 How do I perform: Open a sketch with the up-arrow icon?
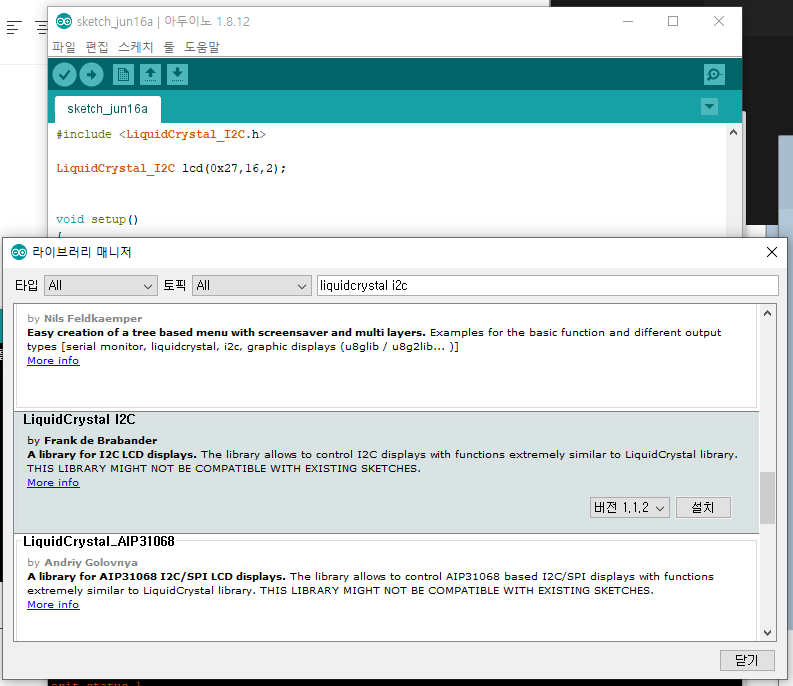click(x=150, y=75)
